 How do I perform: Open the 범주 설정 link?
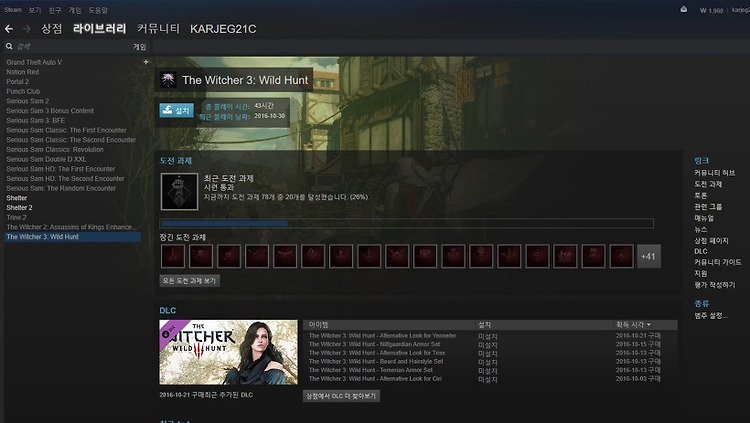(711, 316)
